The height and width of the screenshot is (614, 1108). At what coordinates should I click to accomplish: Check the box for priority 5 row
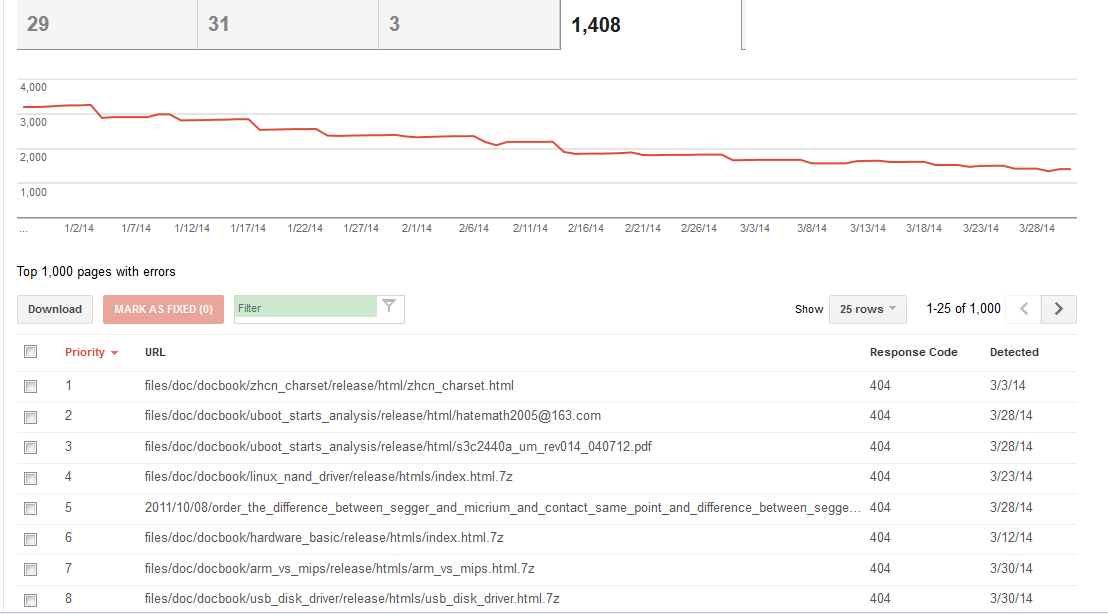30,508
